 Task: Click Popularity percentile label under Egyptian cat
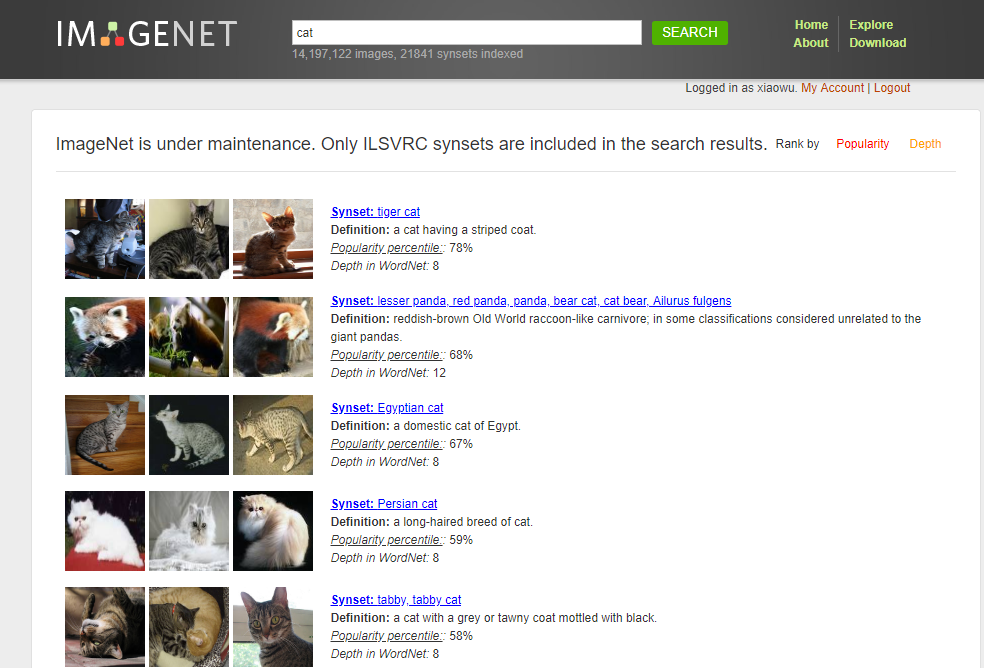tap(387, 444)
